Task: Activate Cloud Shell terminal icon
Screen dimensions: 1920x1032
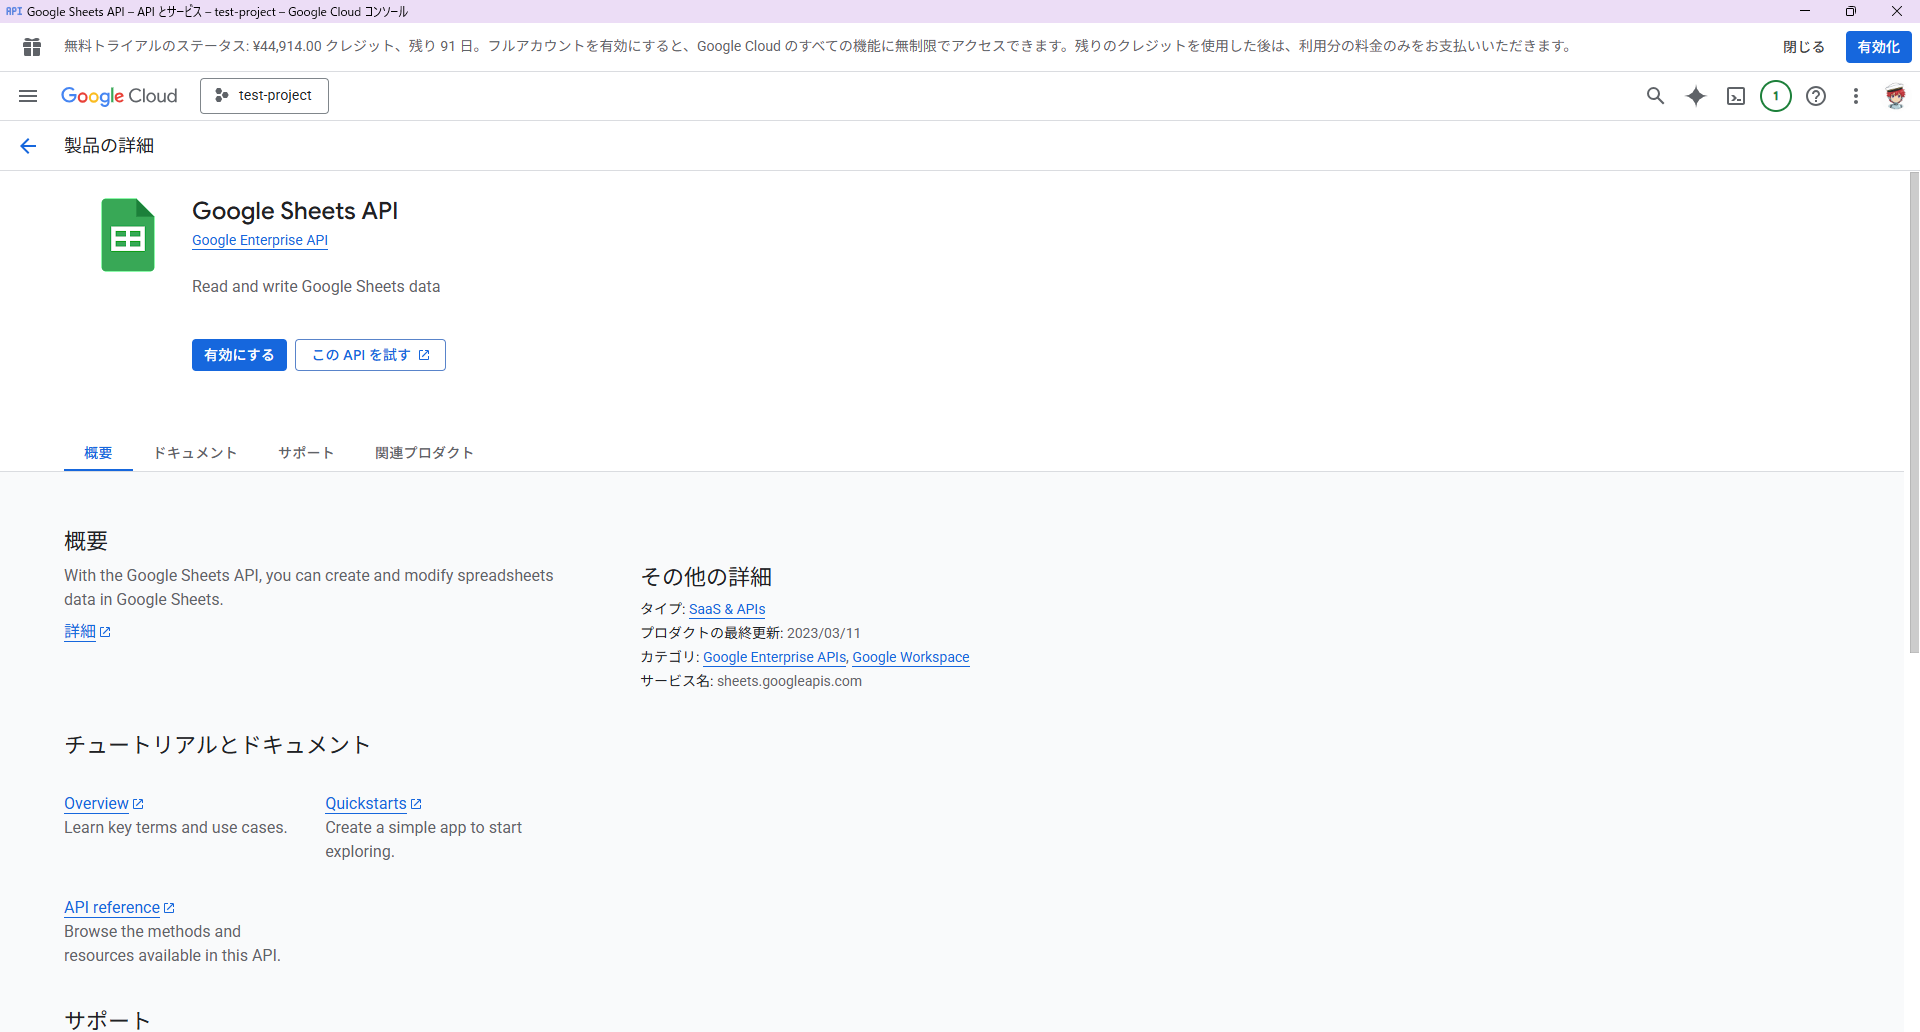Action: tap(1736, 96)
